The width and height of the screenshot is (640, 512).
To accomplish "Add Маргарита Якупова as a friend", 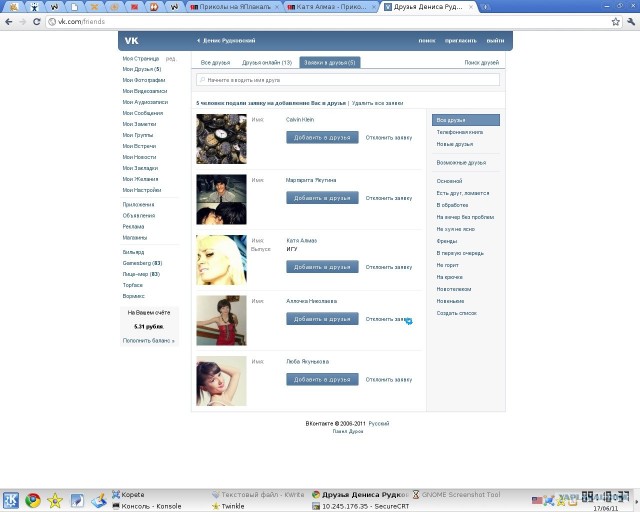I will [x=322, y=198].
